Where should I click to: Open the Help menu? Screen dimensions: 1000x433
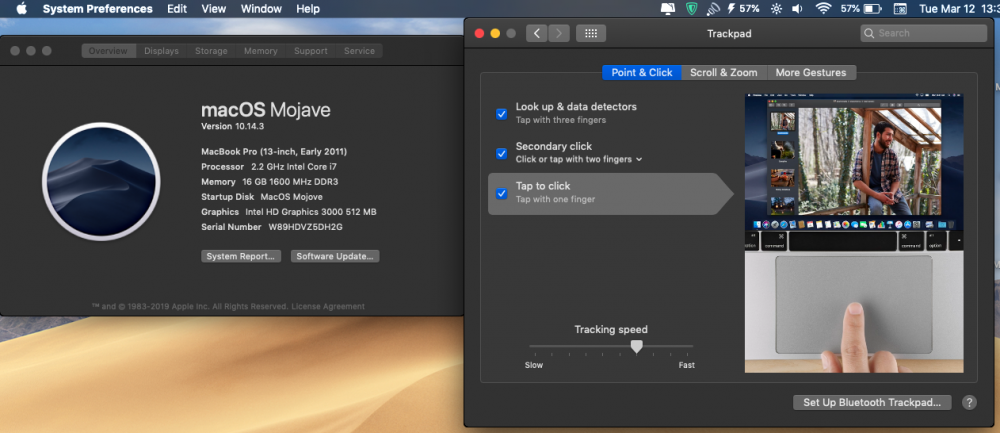click(308, 9)
